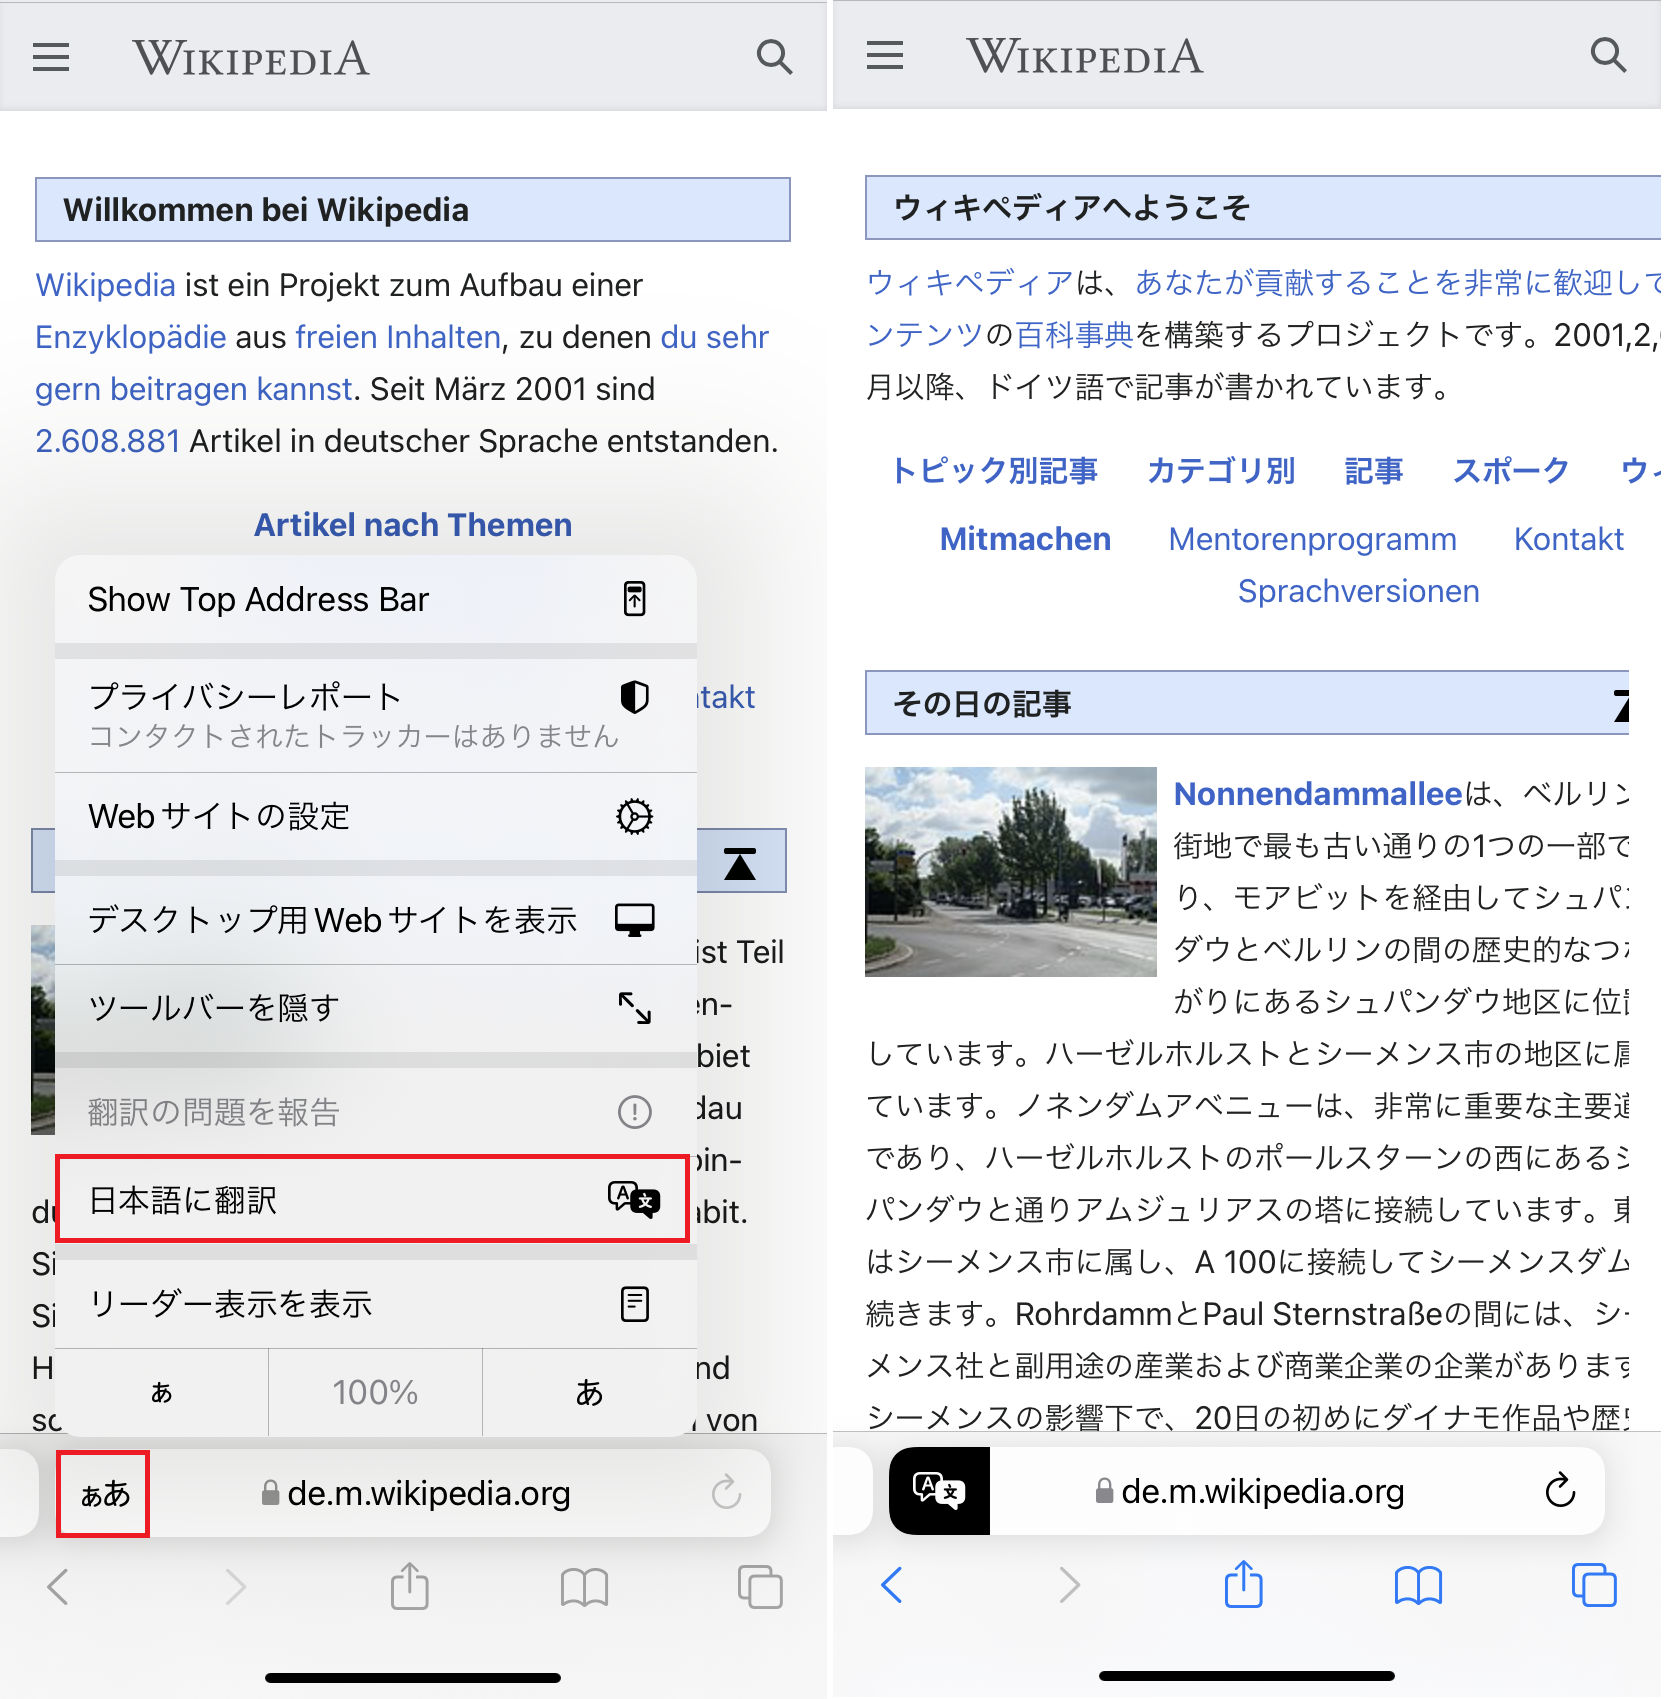Tap the ぁあ page settings button in address bar

(104, 1494)
